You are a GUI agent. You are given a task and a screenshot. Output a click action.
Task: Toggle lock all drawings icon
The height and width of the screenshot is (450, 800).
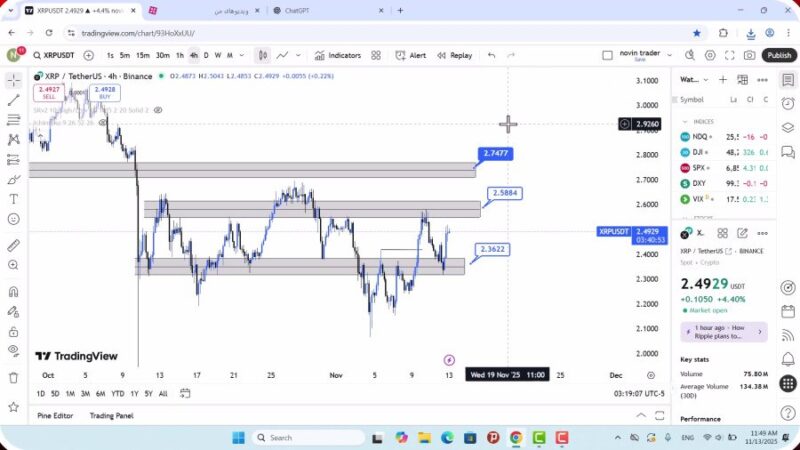coord(13,329)
